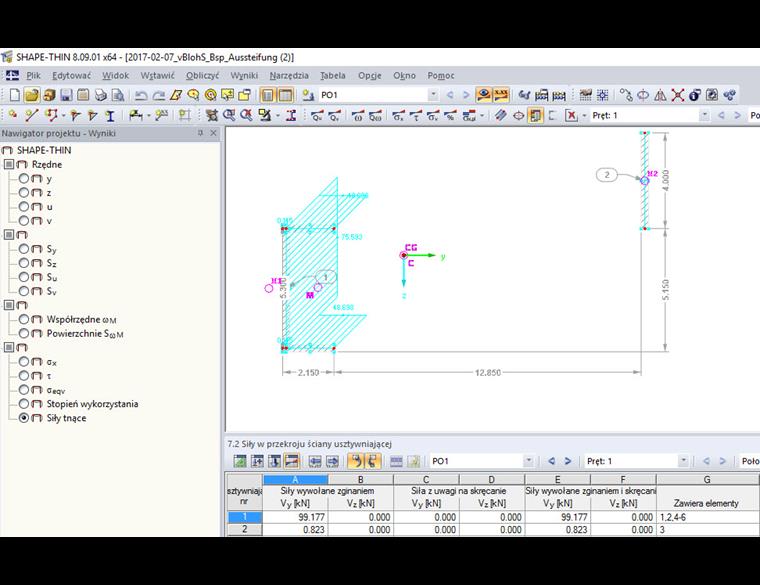The height and width of the screenshot is (585, 760).
Task: Open the PO1 load case dropdown in top toolbar
Action: pos(433,95)
